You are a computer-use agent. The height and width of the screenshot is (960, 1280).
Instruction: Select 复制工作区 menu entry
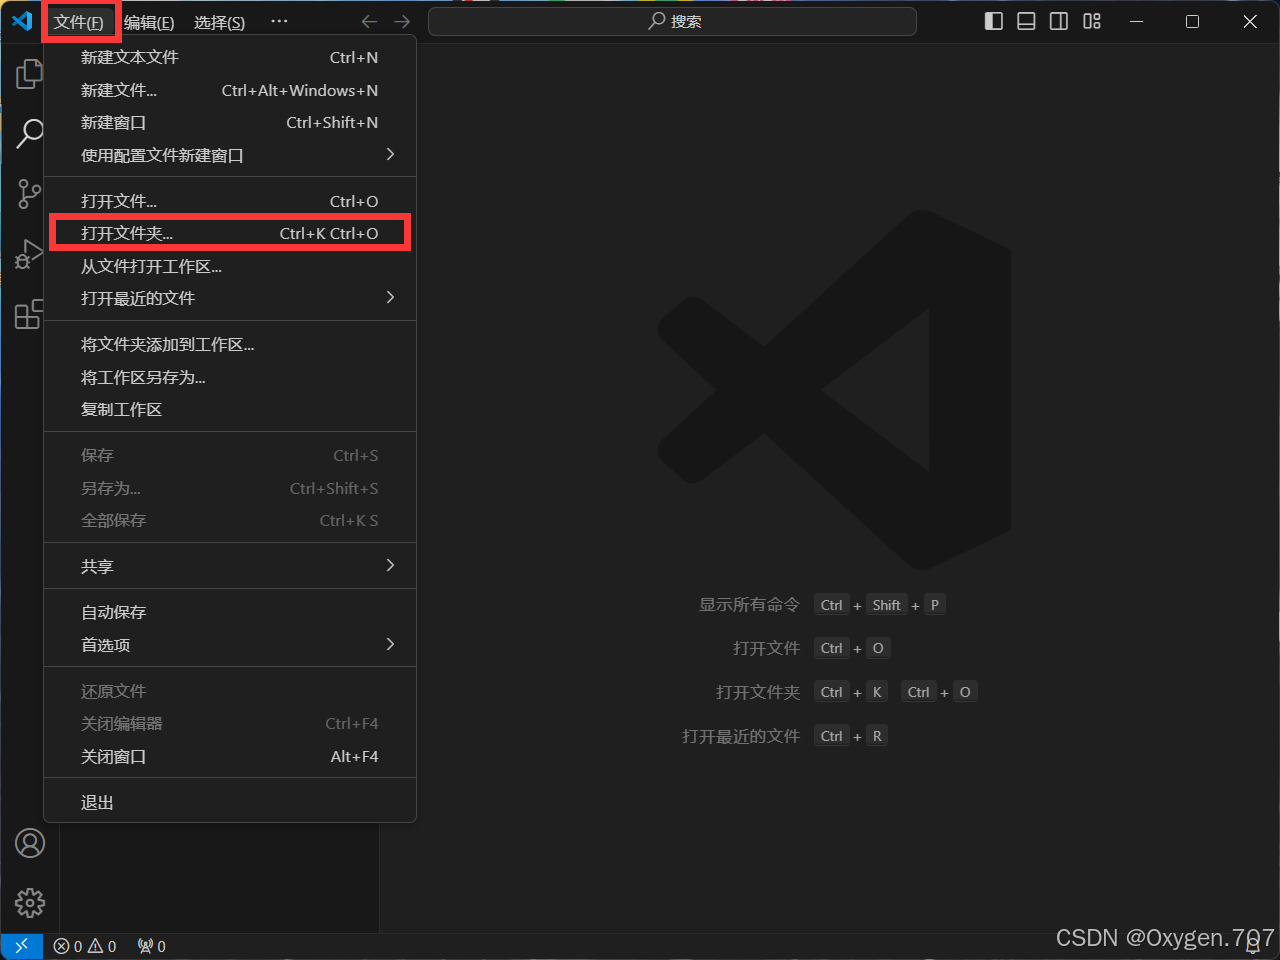click(x=230, y=410)
